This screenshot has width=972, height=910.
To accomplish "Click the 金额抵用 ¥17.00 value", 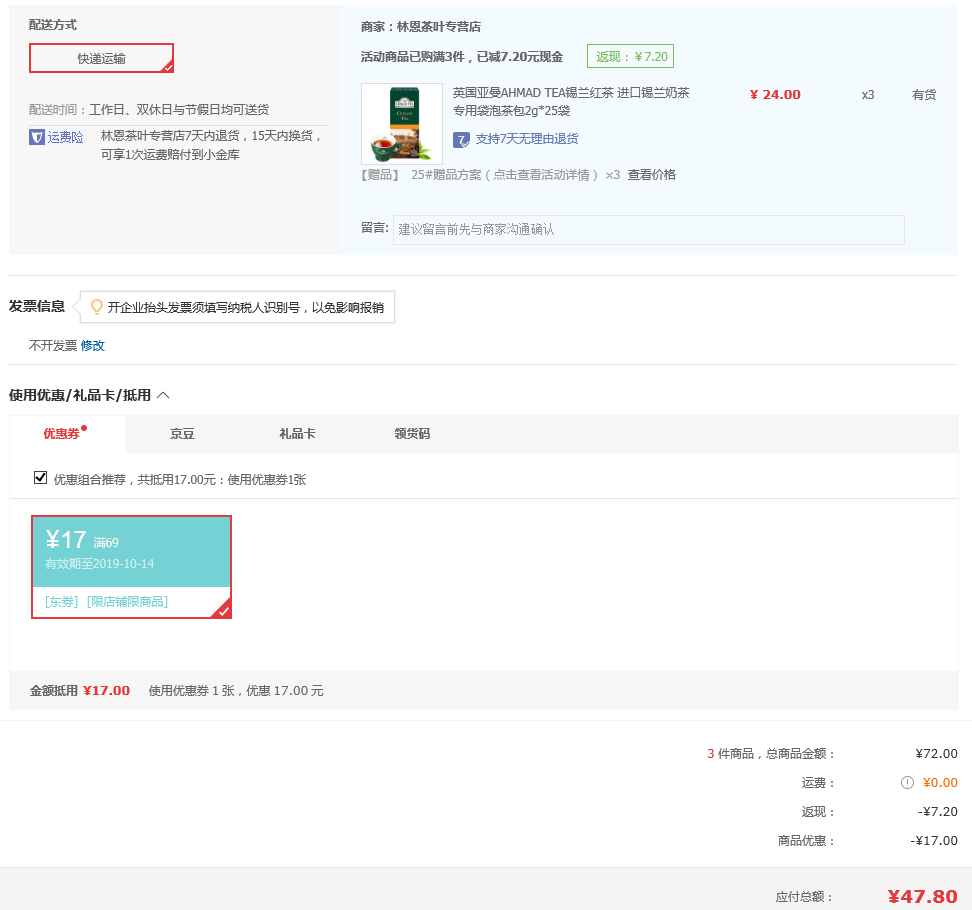I will 107,691.
